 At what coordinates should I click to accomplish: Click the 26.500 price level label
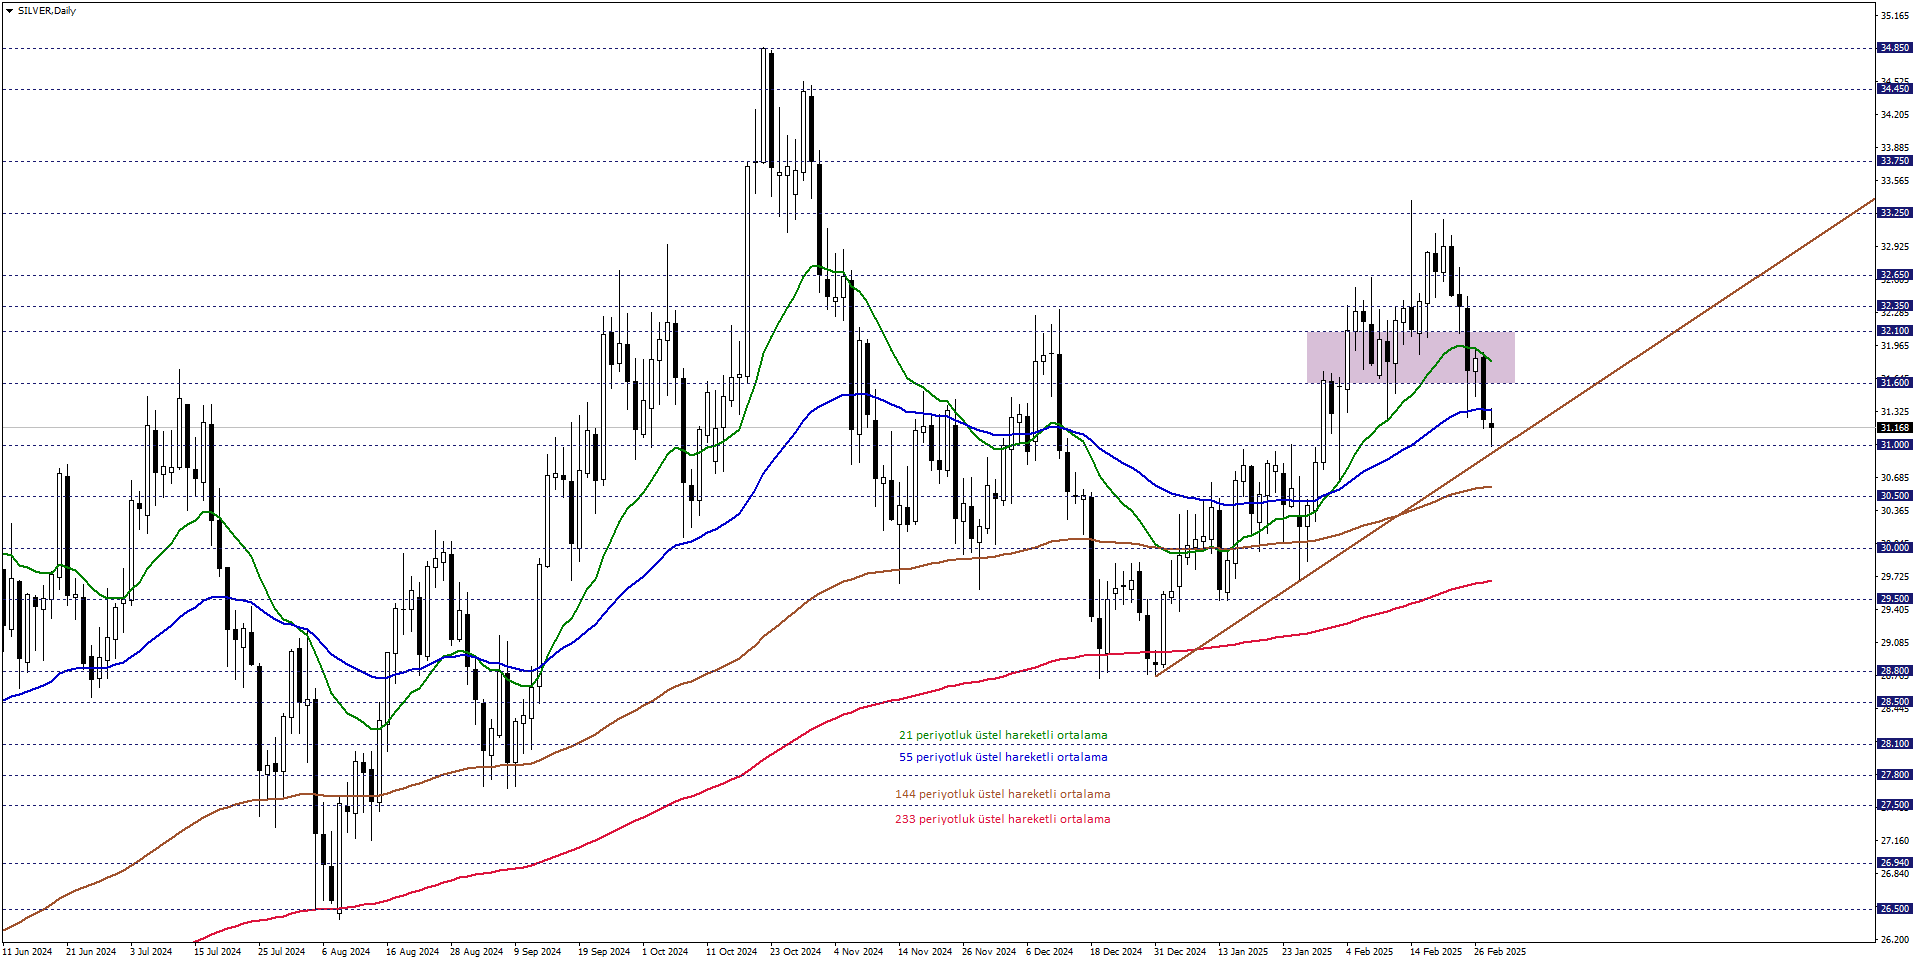(1894, 909)
